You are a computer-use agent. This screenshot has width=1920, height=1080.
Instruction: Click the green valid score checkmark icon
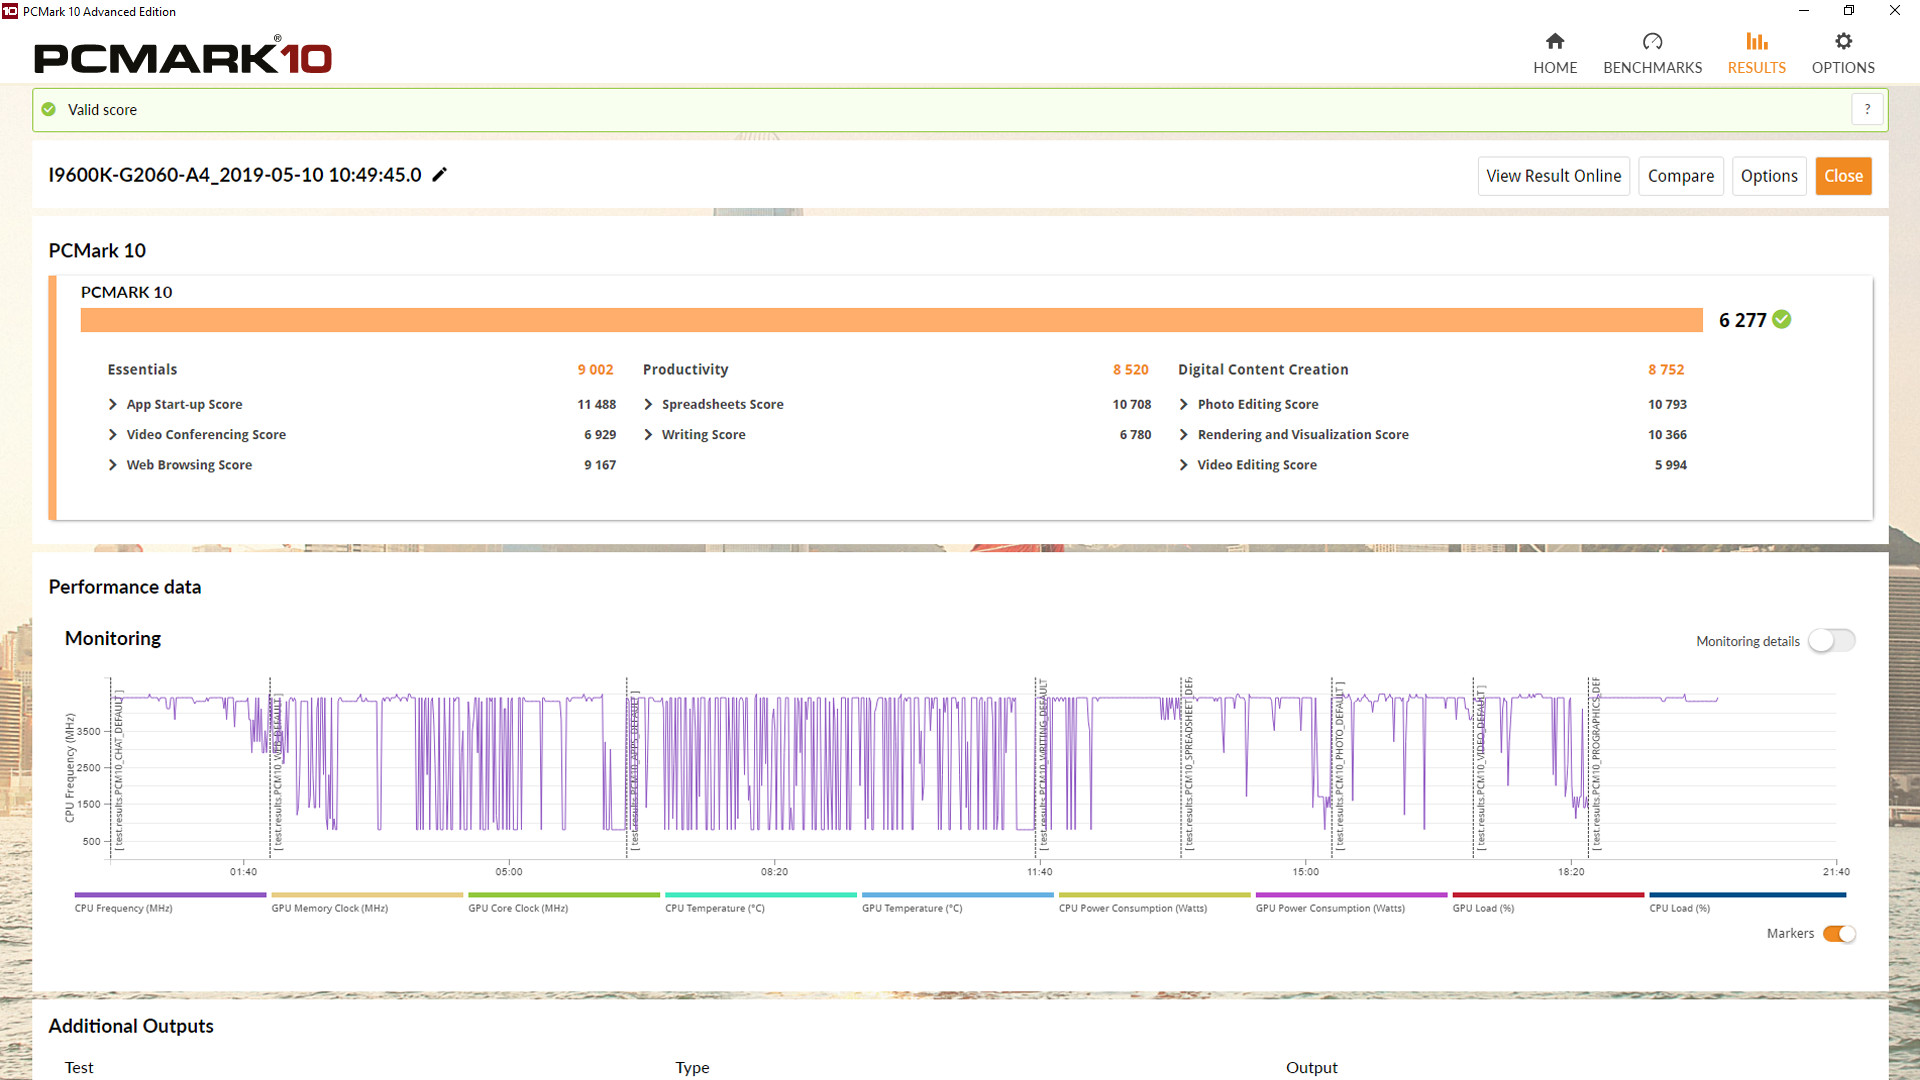(47, 109)
